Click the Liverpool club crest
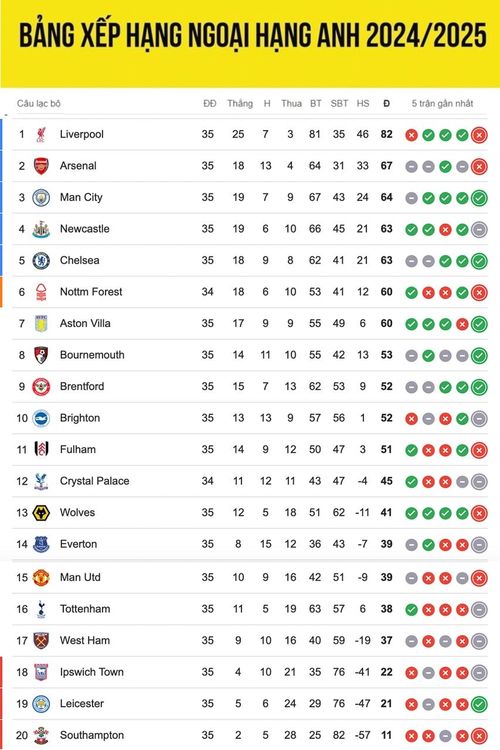 pos(41,134)
